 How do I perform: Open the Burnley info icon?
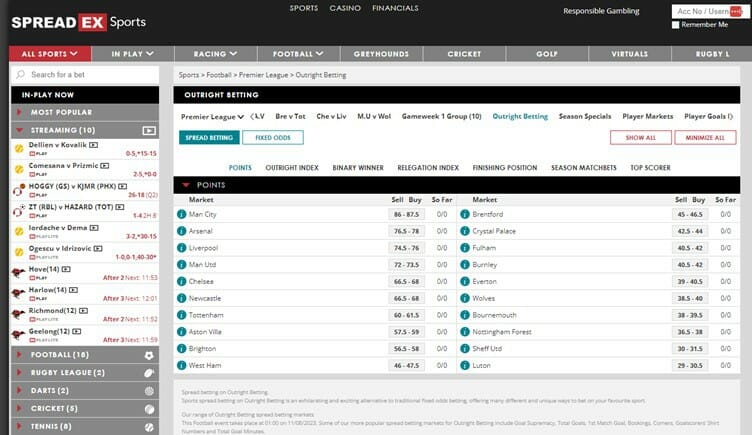465,265
